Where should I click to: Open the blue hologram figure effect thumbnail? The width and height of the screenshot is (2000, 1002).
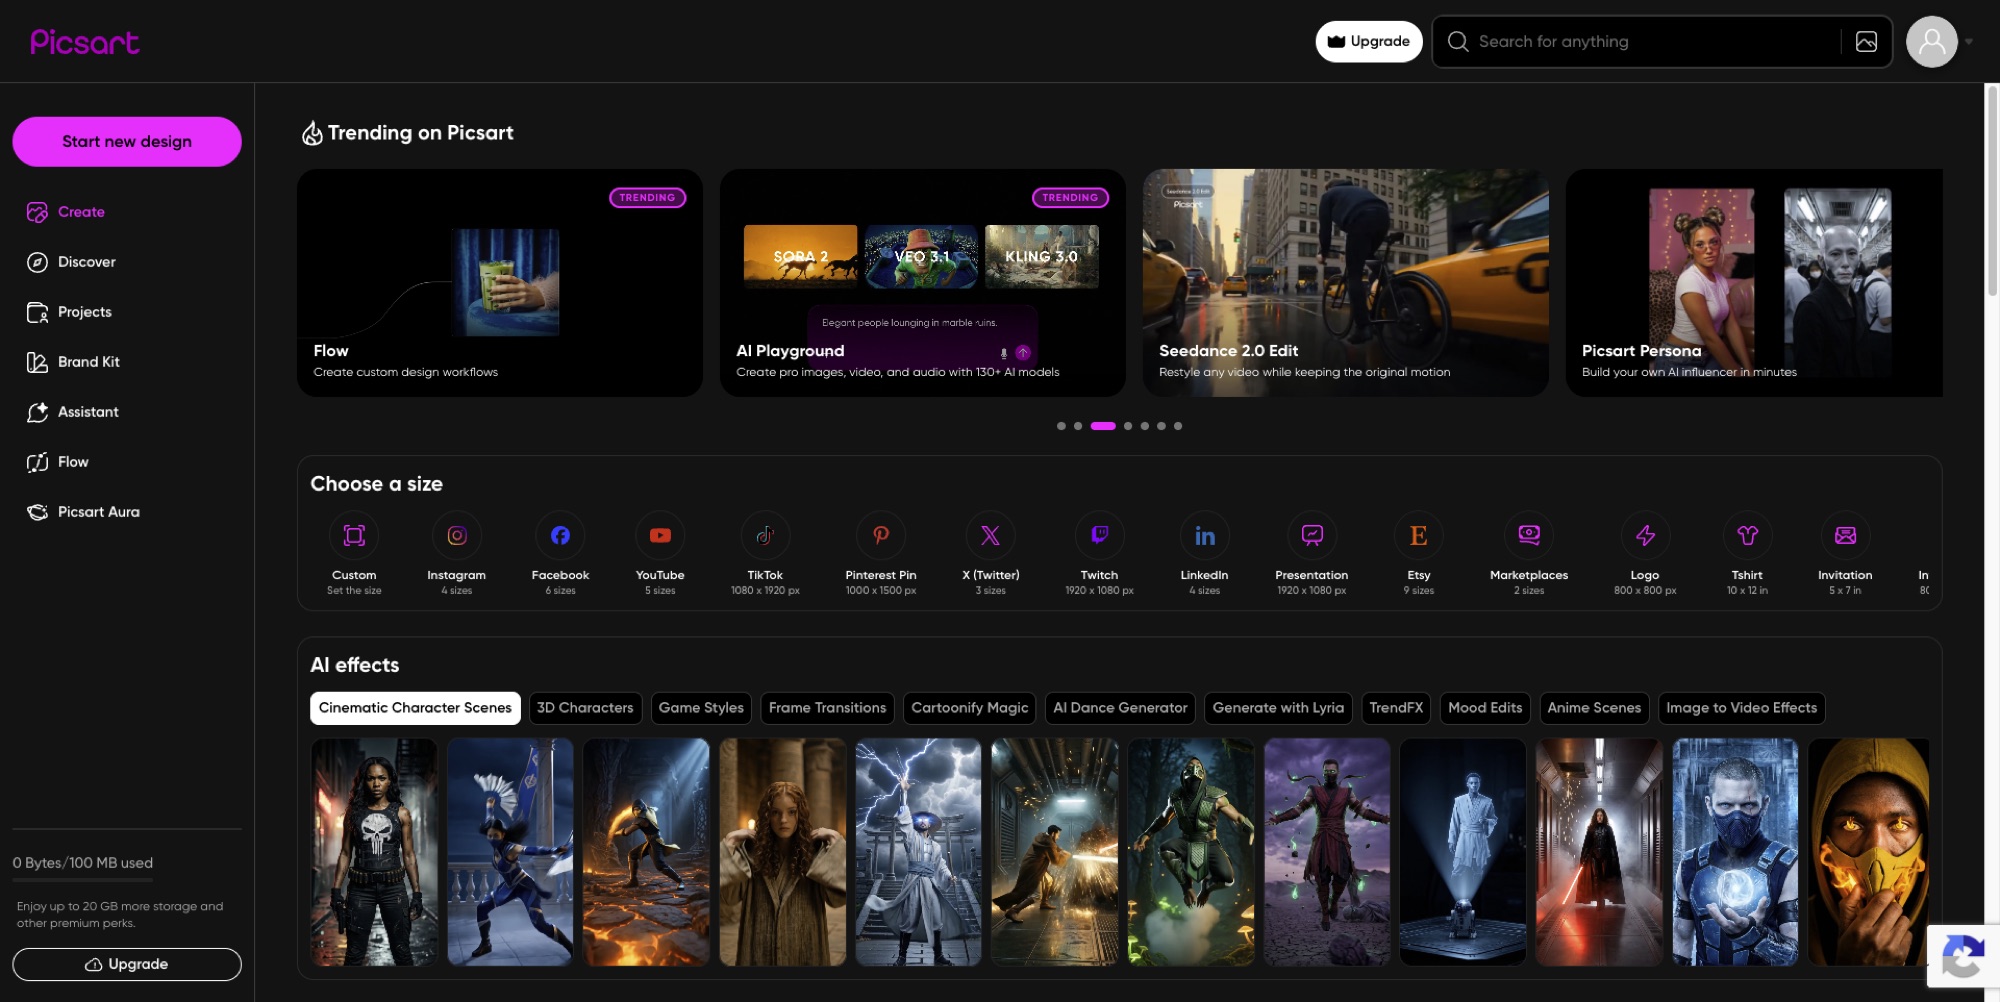1463,852
